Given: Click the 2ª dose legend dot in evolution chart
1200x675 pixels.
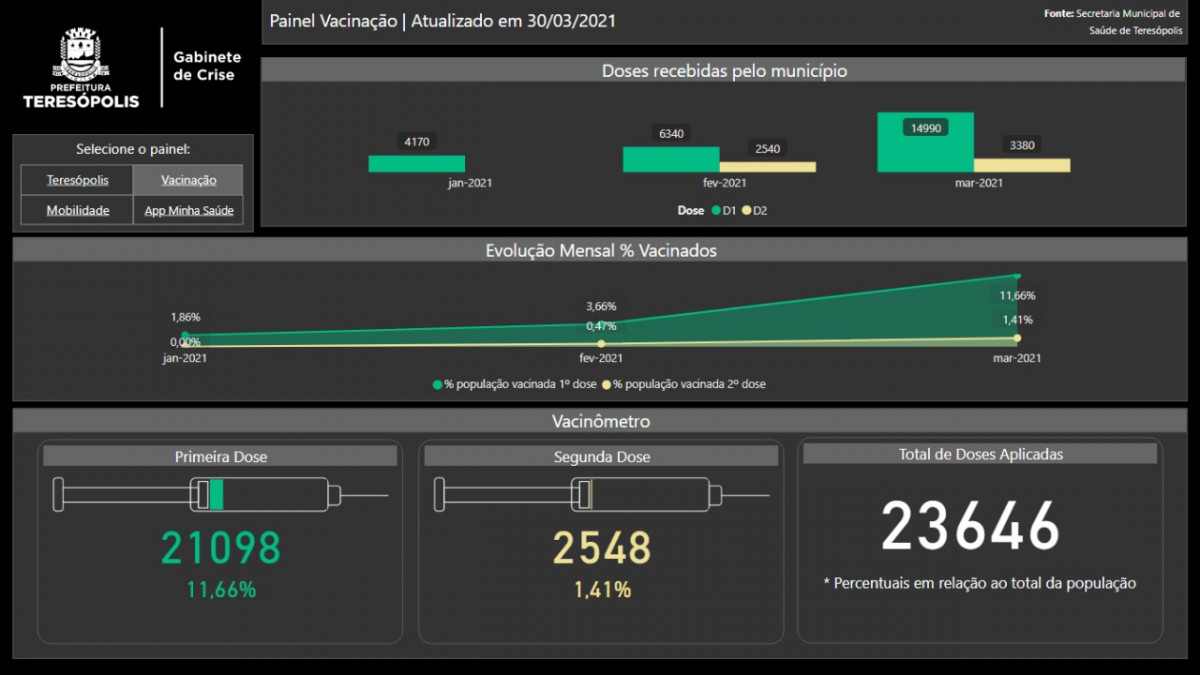Looking at the screenshot, I should pos(605,384).
